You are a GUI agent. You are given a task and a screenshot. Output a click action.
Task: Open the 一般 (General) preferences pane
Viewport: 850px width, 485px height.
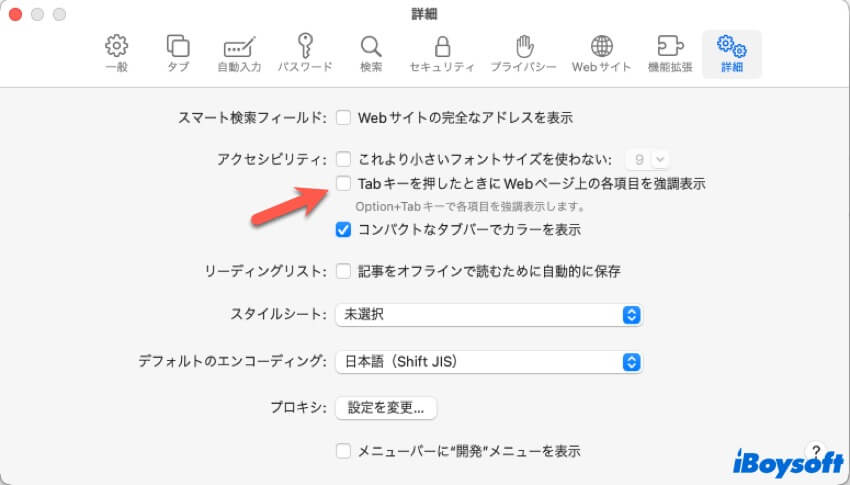point(117,53)
